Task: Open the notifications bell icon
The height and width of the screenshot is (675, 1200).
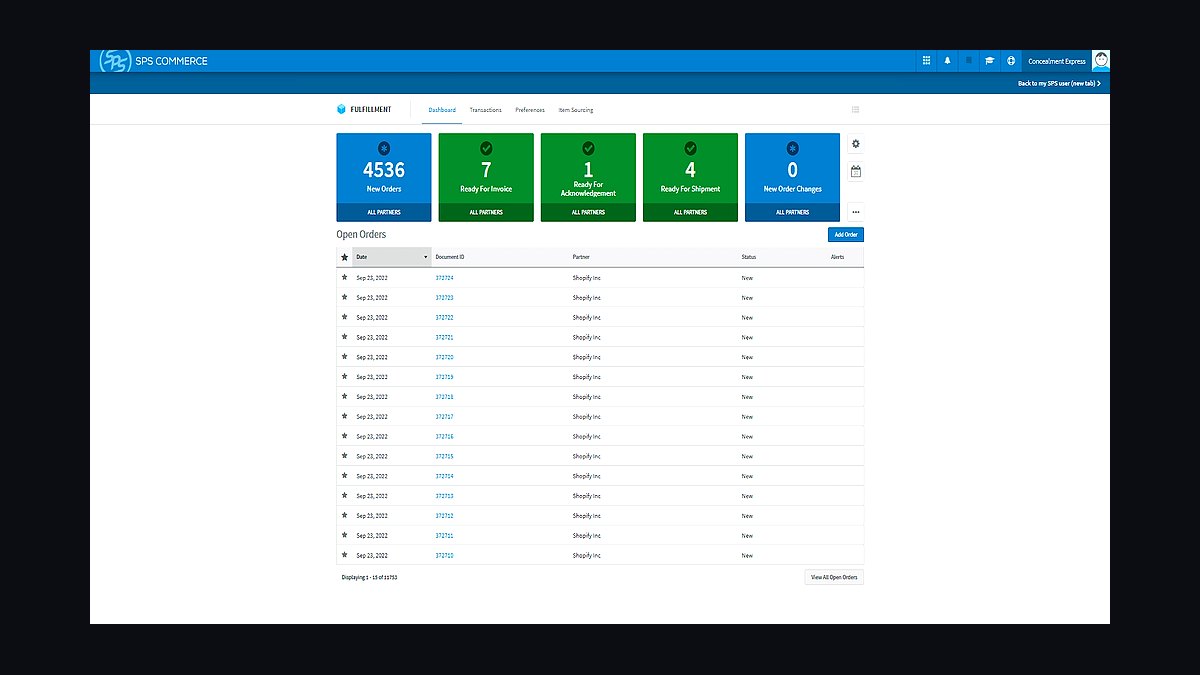Action: tap(947, 61)
